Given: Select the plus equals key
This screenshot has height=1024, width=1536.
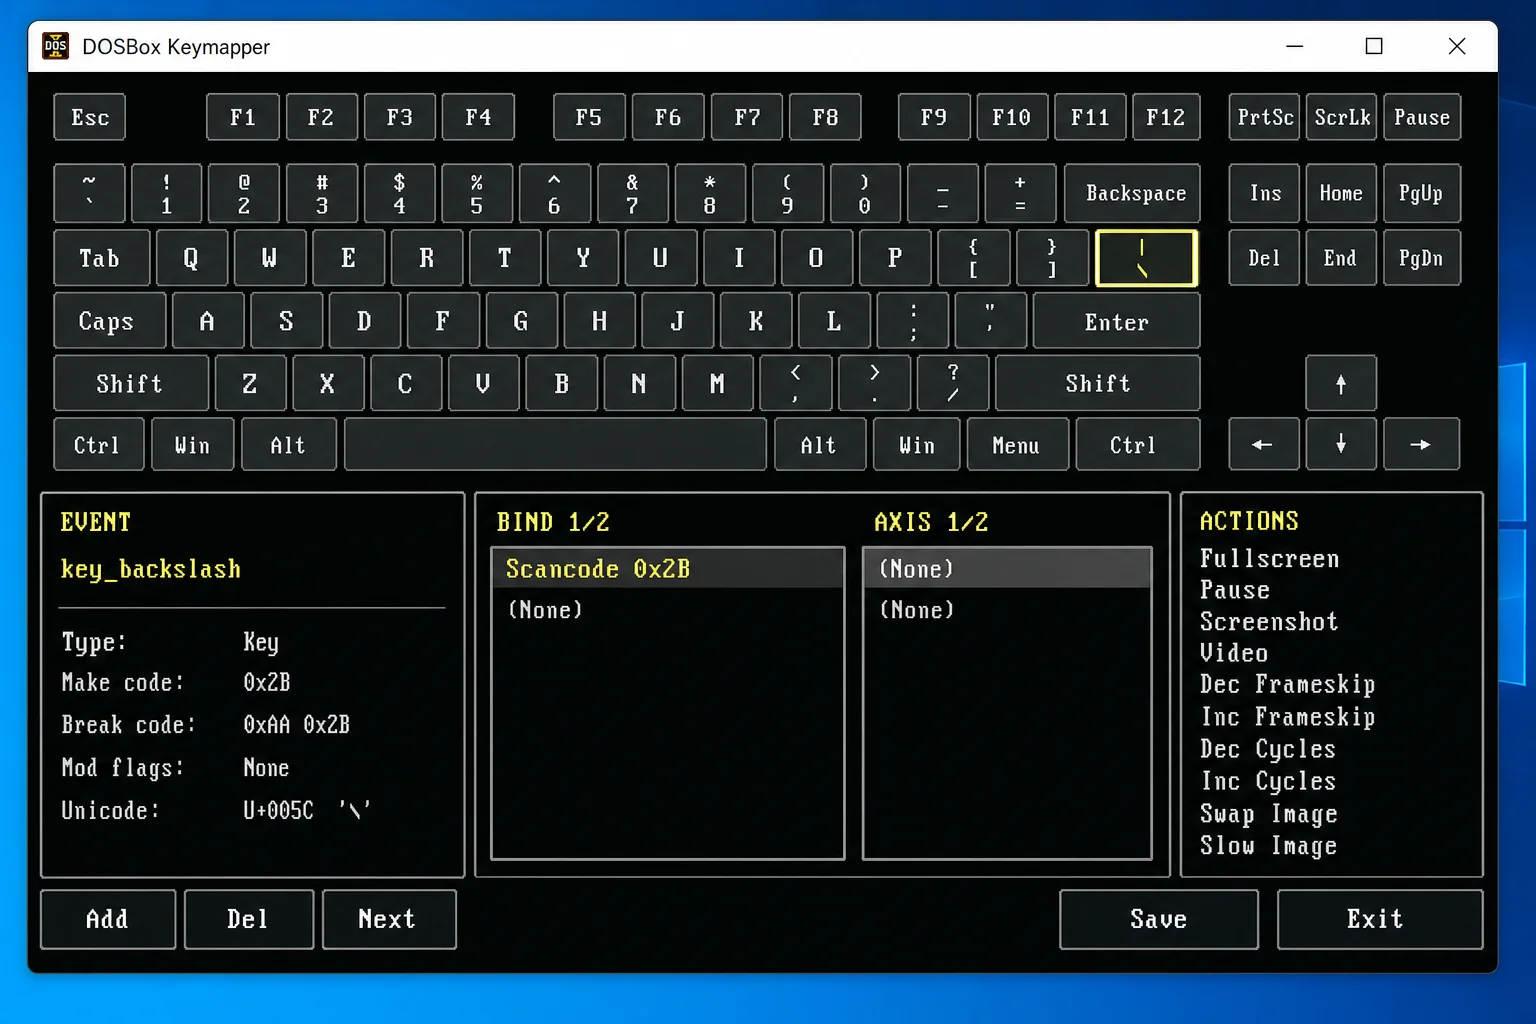Looking at the screenshot, I should pyautogui.click(x=1020, y=193).
